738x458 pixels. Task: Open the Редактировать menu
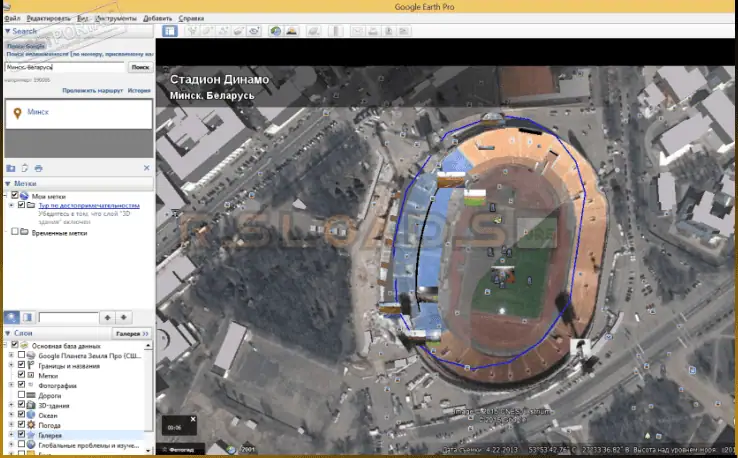point(48,18)
